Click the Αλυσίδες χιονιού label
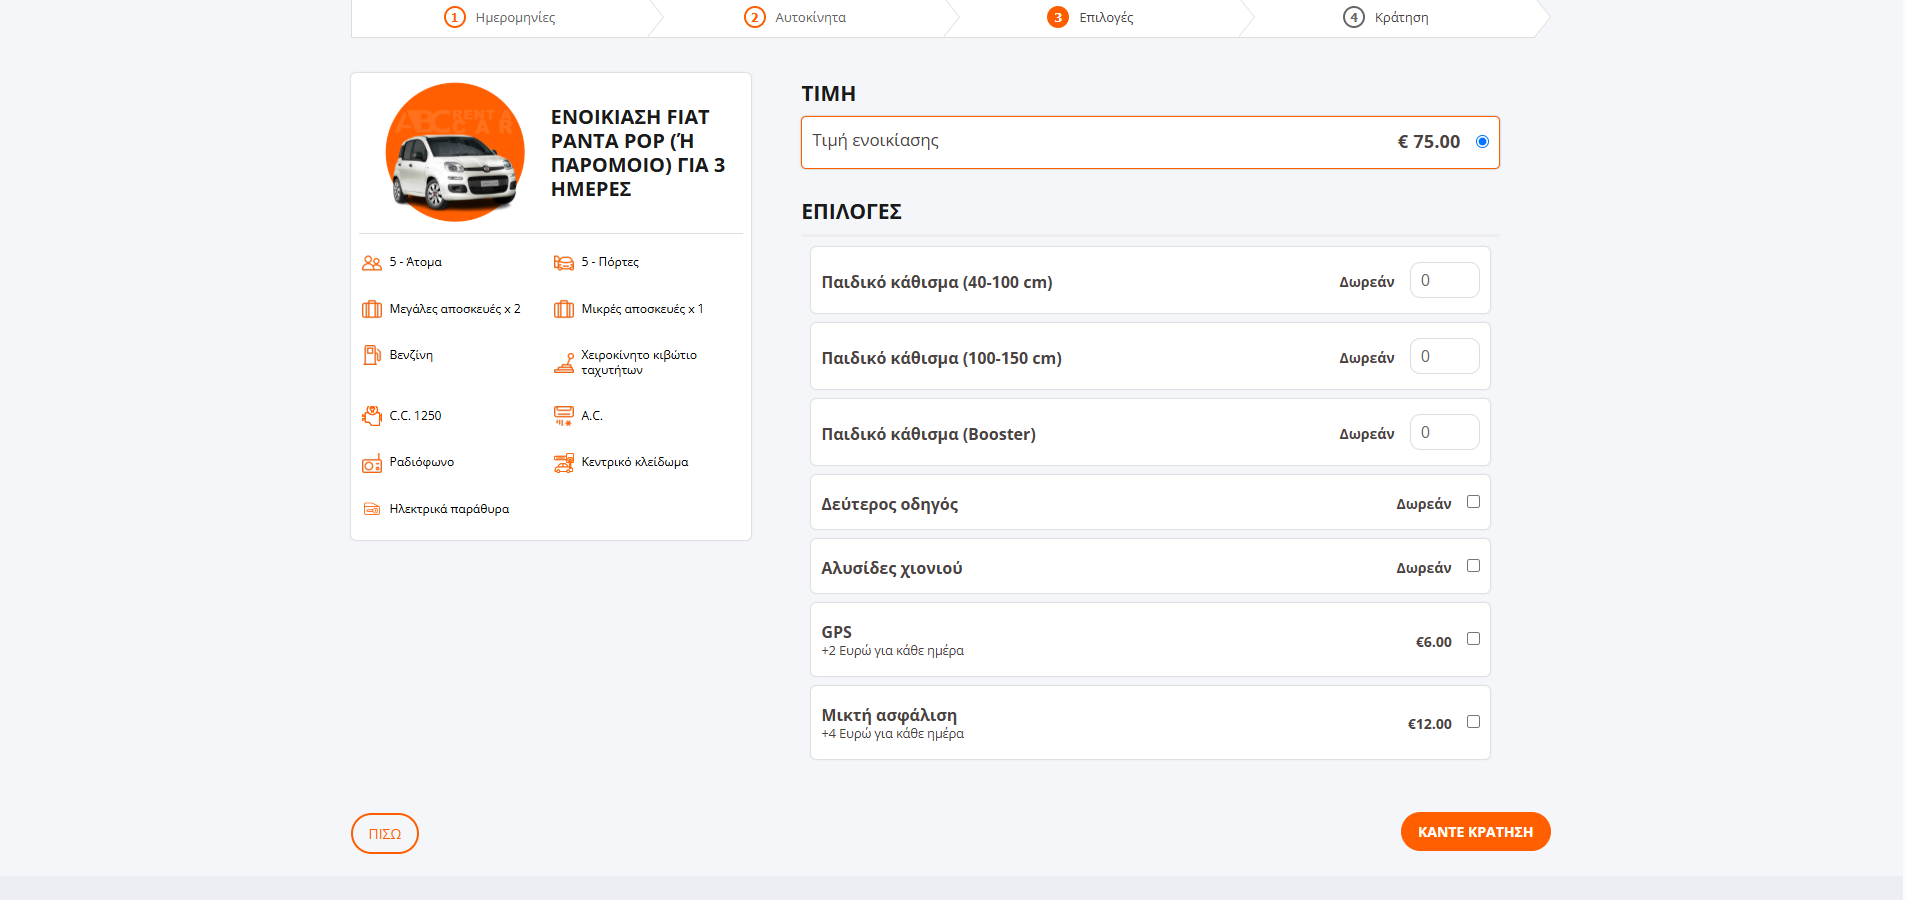1906x900 pixels. [891, 568]
